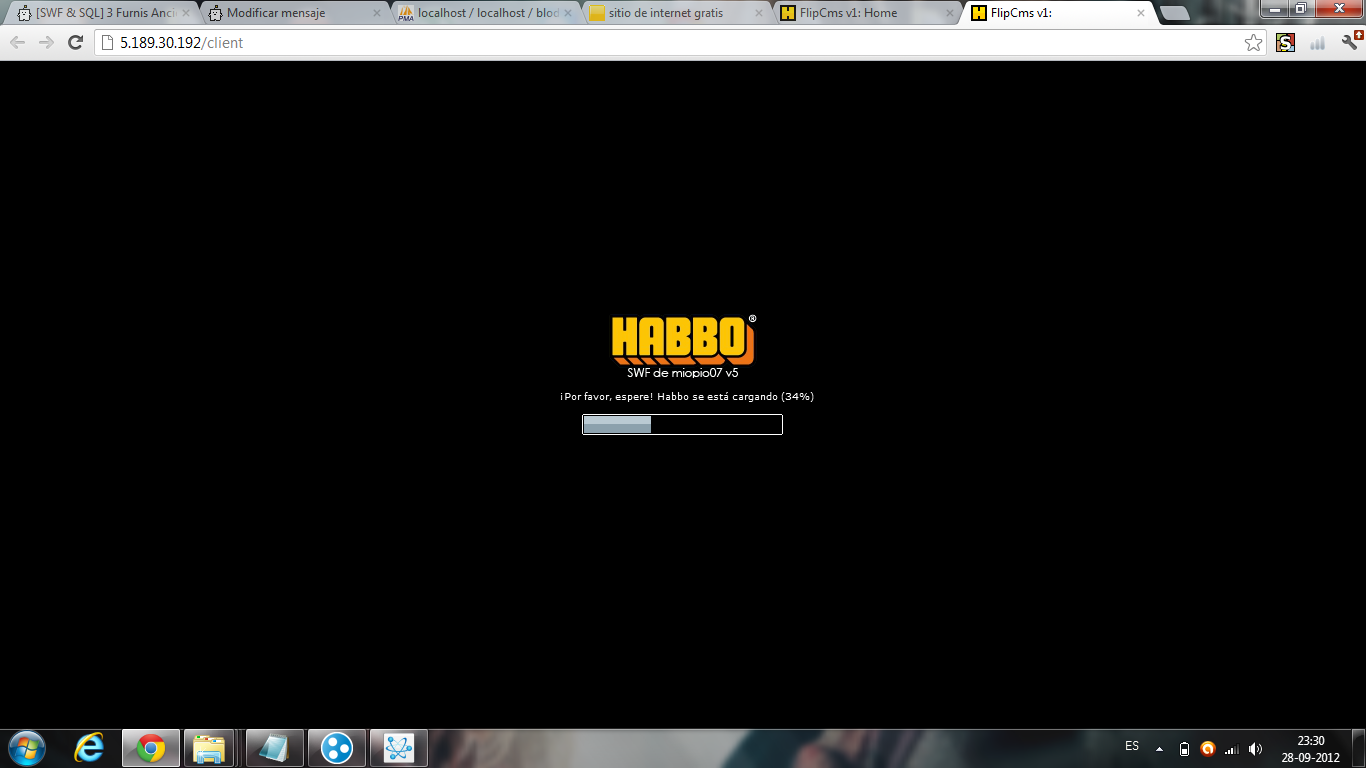Close the 'FlipCms v1: Home' tab
Image resolution: width=1366 pixels, height=768 pixels.
[949, 13]
